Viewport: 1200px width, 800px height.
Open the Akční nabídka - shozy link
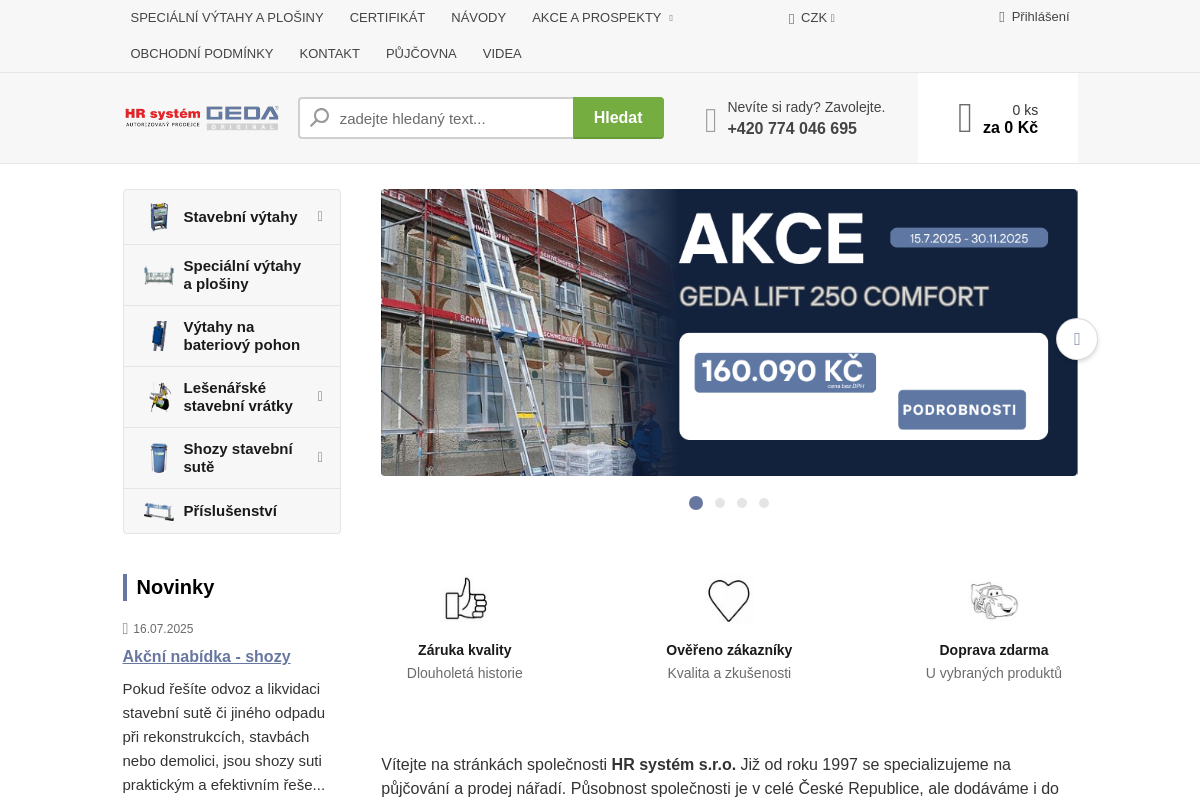click(x=207, y=656)
